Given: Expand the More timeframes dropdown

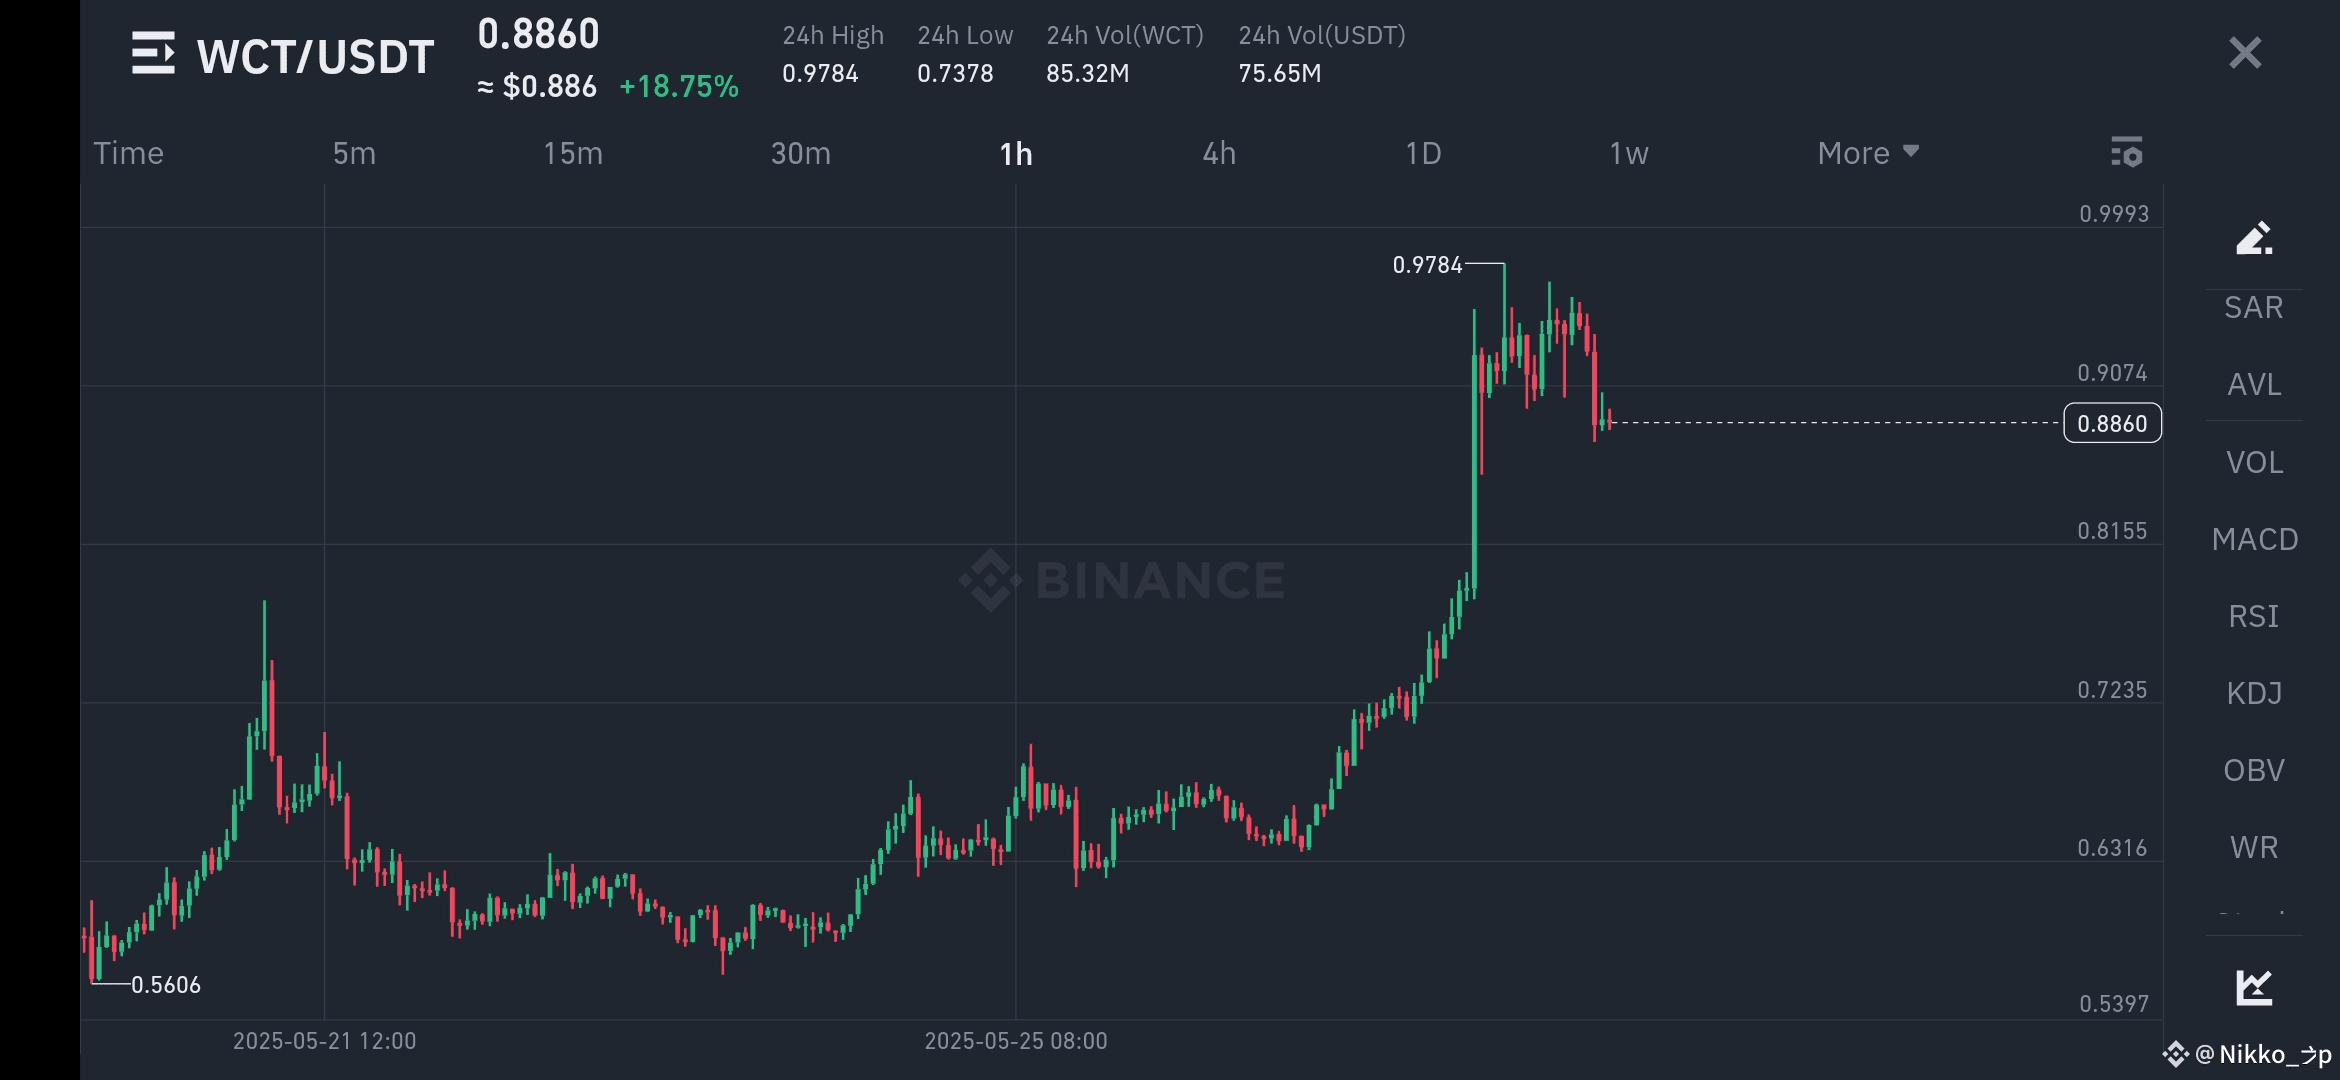Looking at the screenshot, I should 1867,153.
